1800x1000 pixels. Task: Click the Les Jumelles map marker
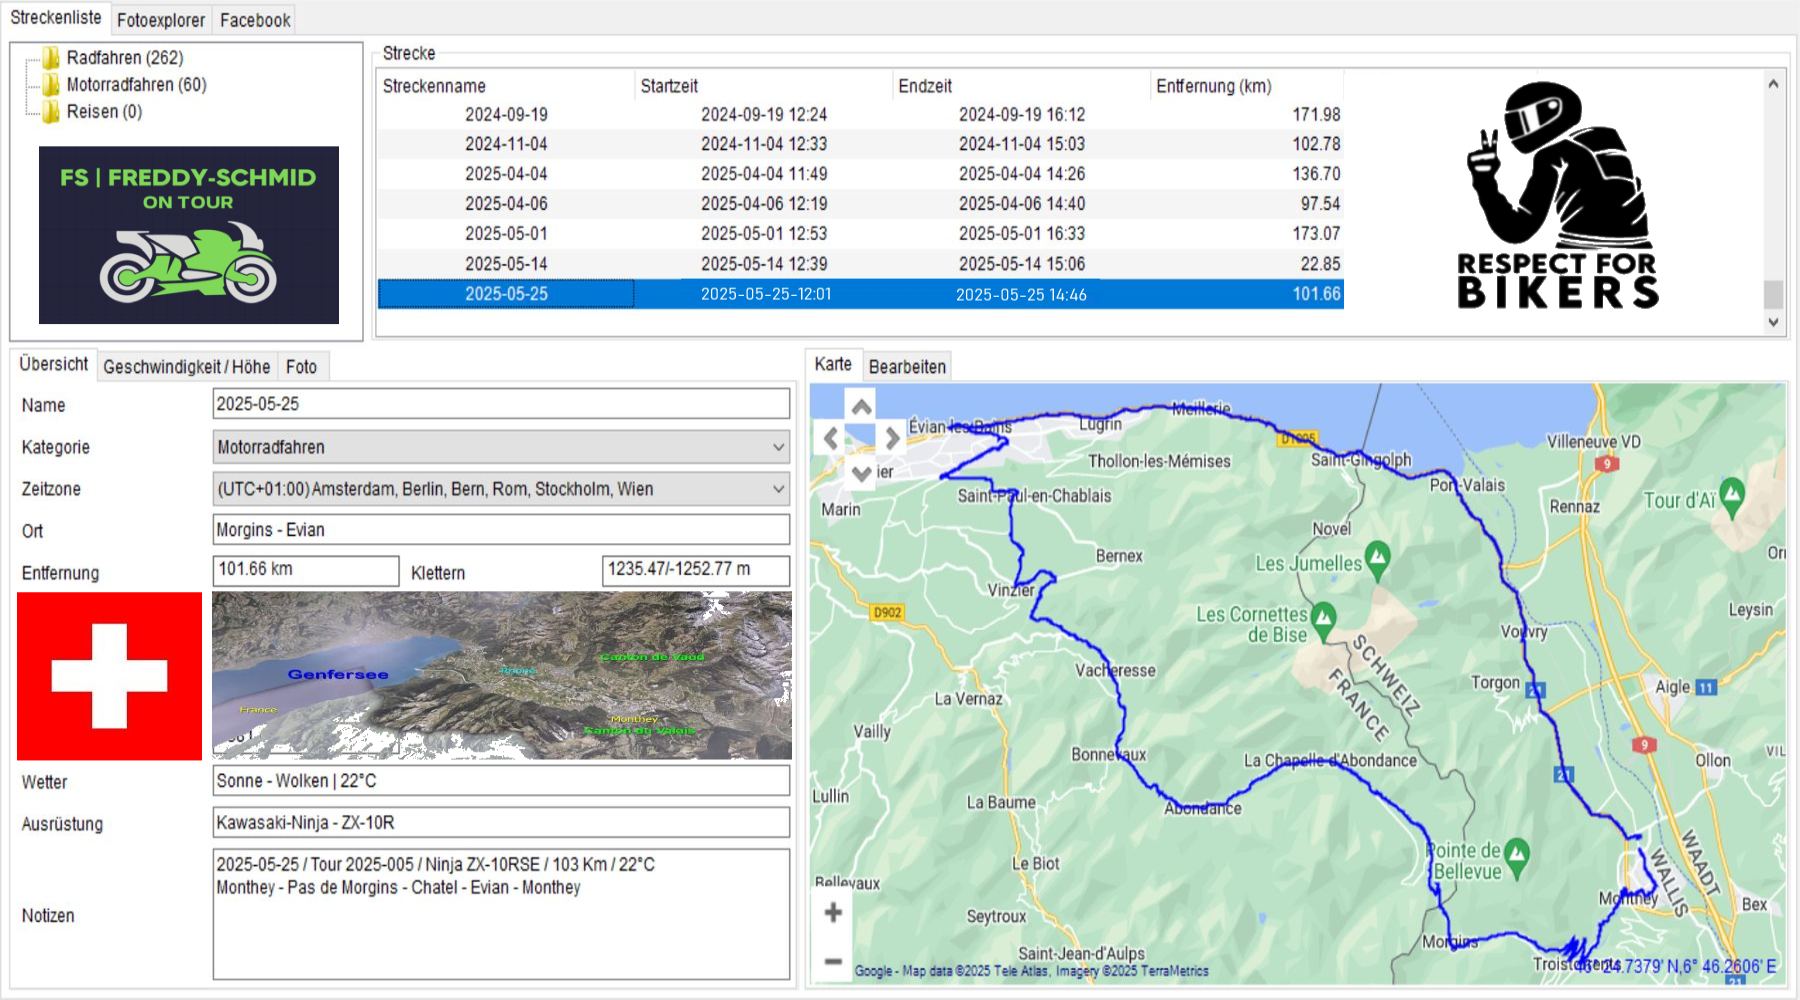tap(1378, 558)
